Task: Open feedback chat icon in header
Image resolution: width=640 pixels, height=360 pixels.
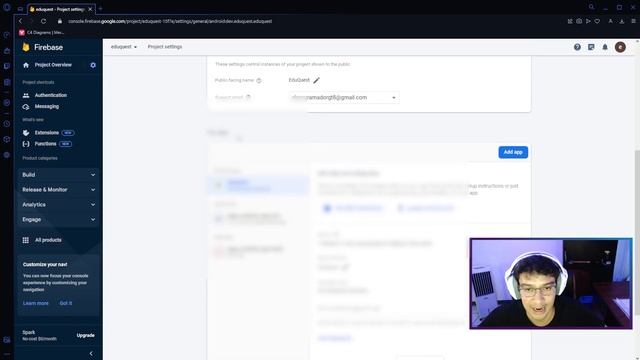Action: (x=591, y=47)
